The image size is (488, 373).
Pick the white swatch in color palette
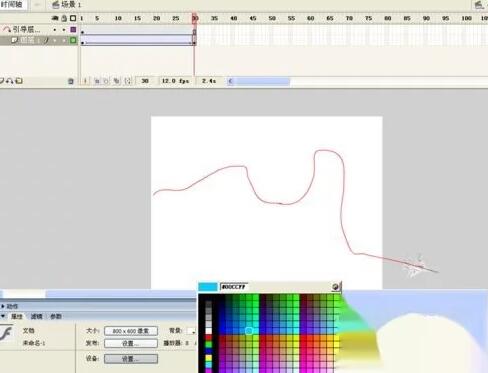209,331
